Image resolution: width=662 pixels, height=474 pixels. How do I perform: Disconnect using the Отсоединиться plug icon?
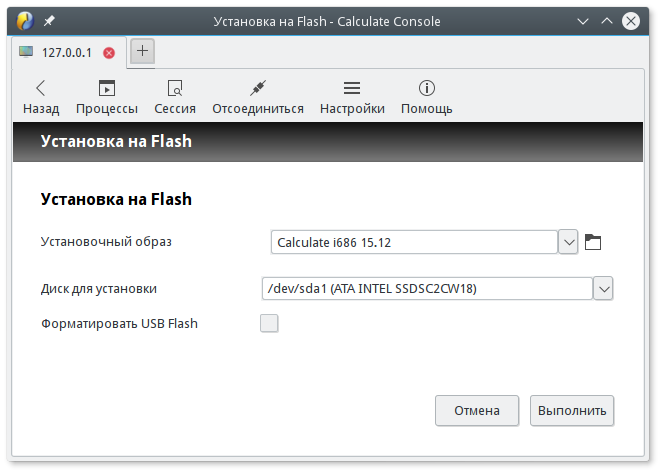tap(258, 88)
